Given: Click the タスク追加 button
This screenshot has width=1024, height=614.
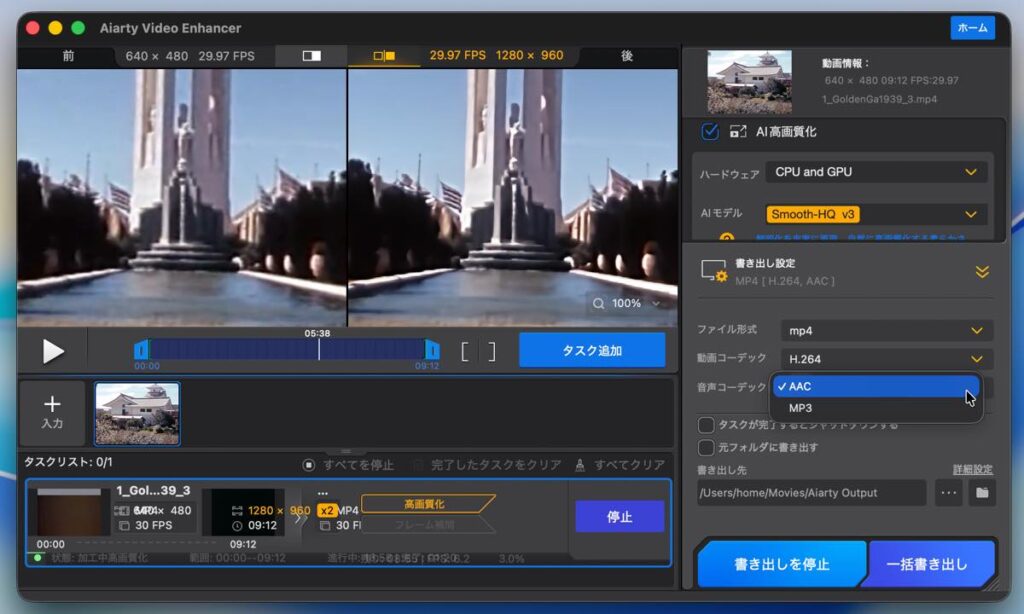Looking at the screenshot, I should pyautogui.click(x=592, y=351).
